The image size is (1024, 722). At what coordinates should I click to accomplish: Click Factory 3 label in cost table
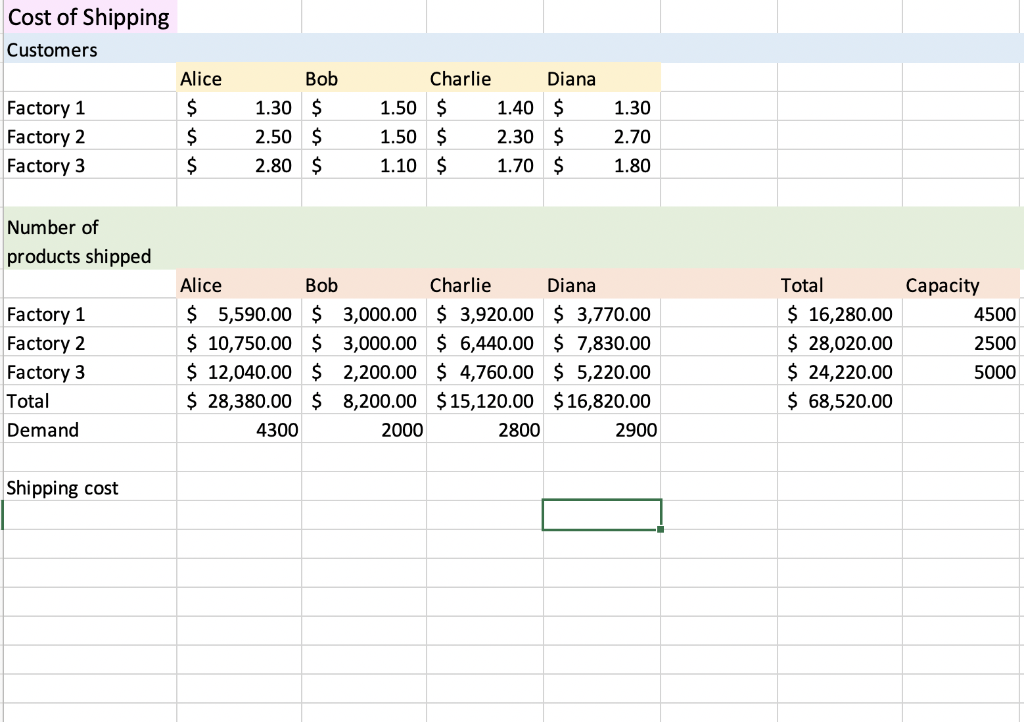(89, 165)
